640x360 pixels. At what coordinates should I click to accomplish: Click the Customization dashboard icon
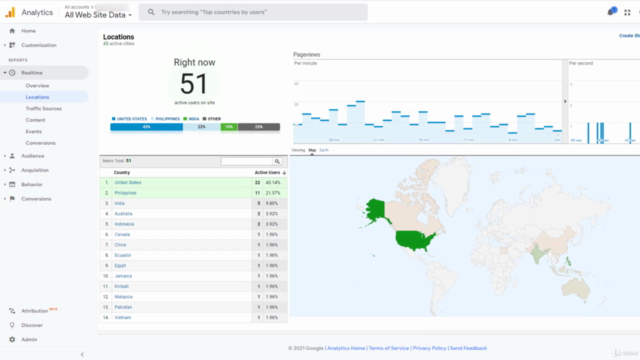(x=12, y=45)
